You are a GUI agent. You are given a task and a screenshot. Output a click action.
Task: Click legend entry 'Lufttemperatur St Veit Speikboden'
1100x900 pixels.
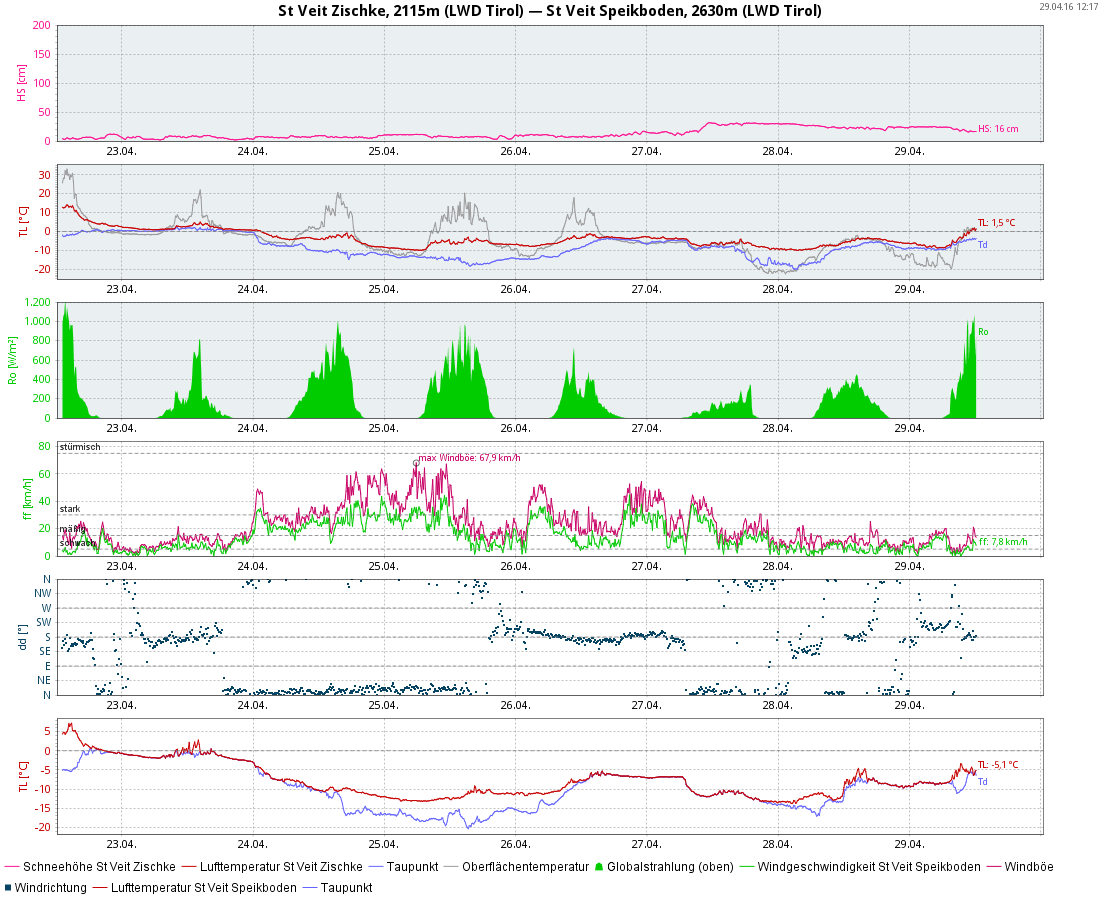tap(203, 887)
